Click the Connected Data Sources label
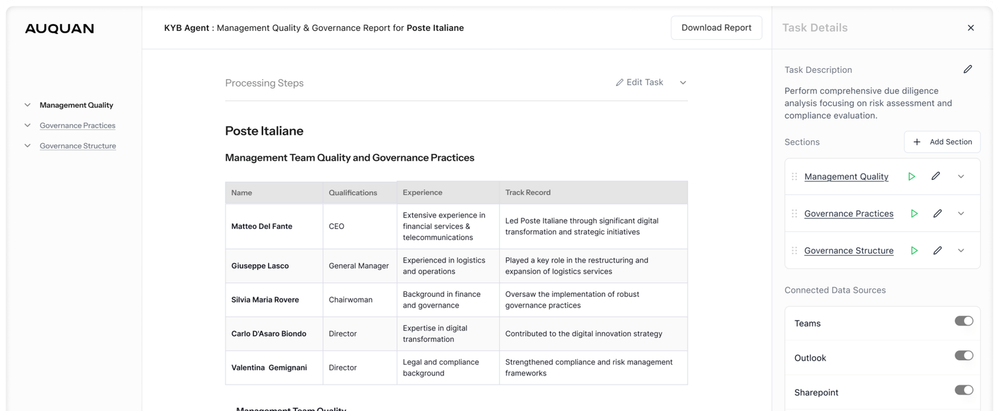 [x=835, y=290]
